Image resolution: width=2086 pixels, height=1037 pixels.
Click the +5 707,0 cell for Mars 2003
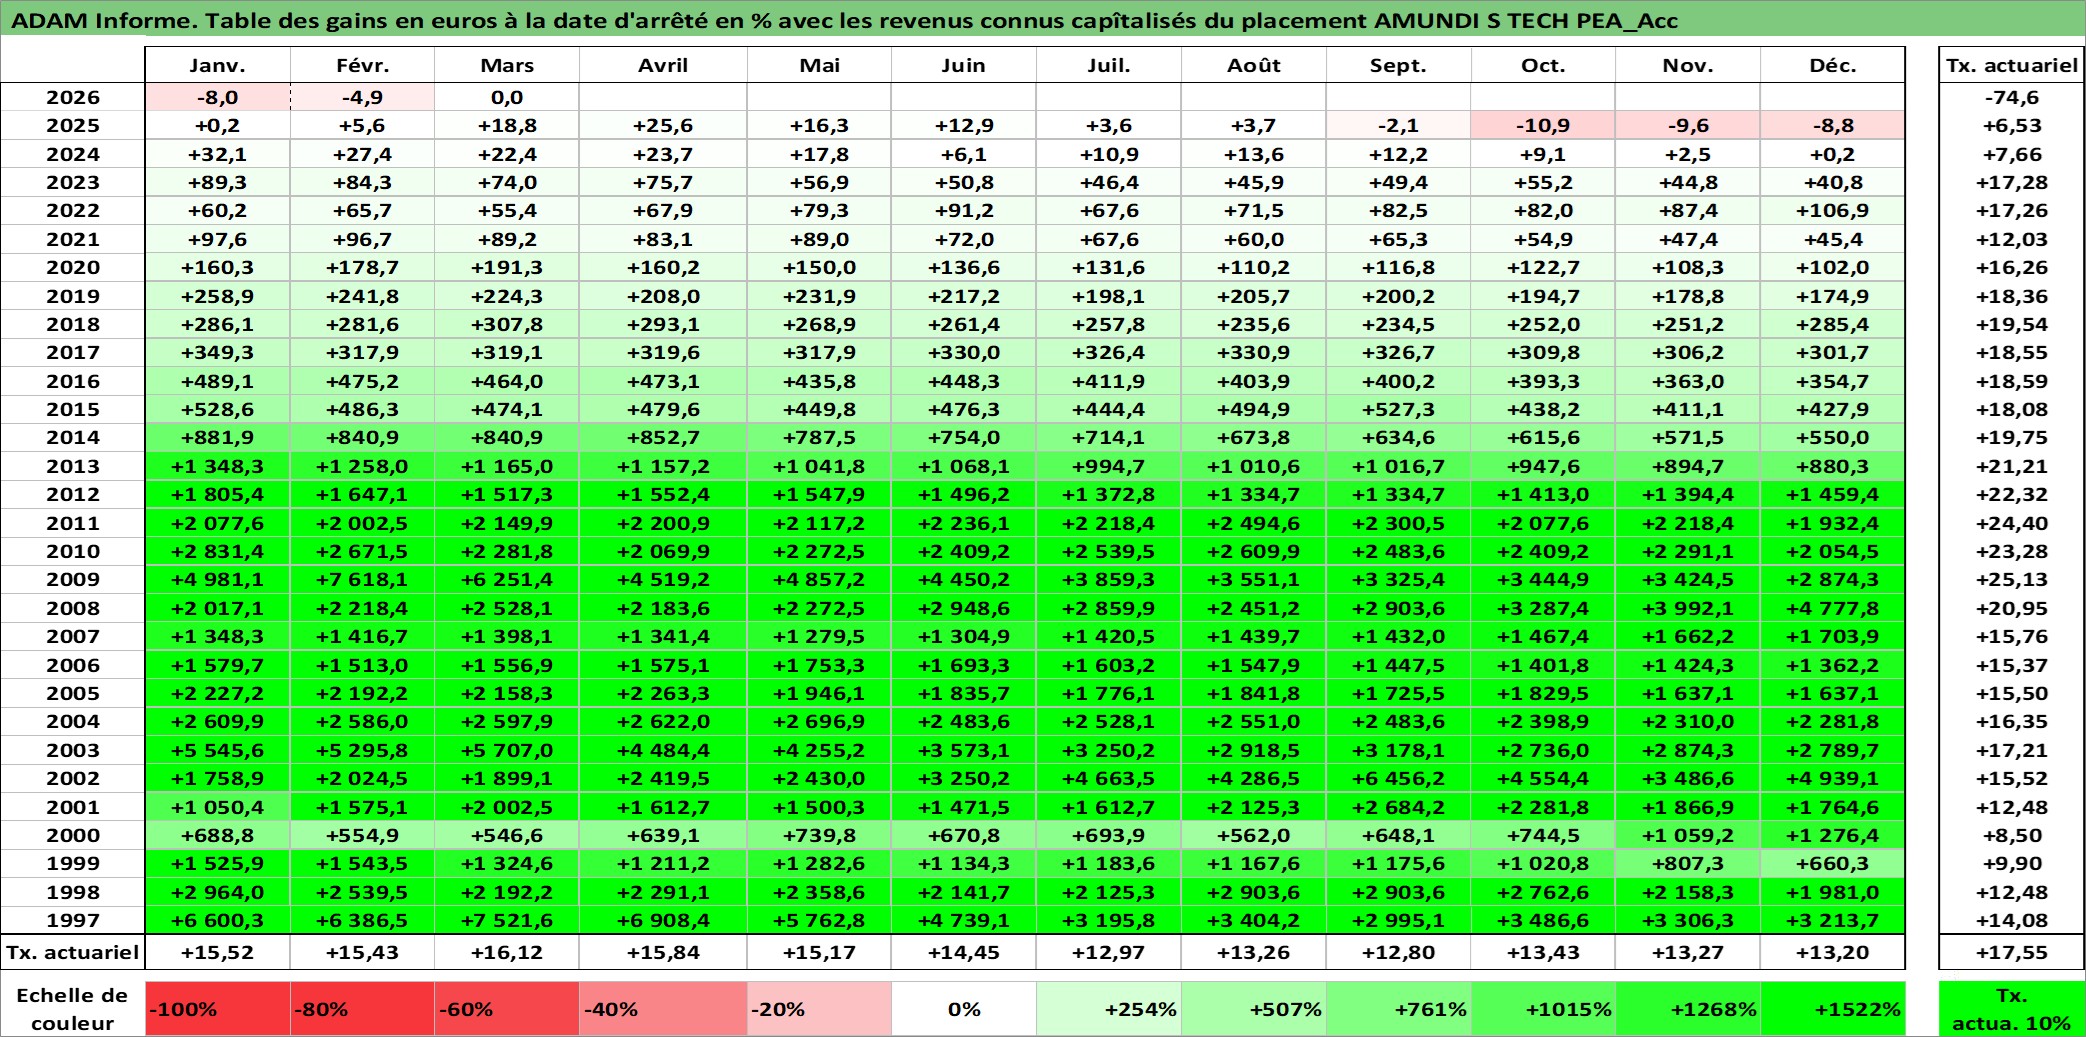tap(507, 750)
